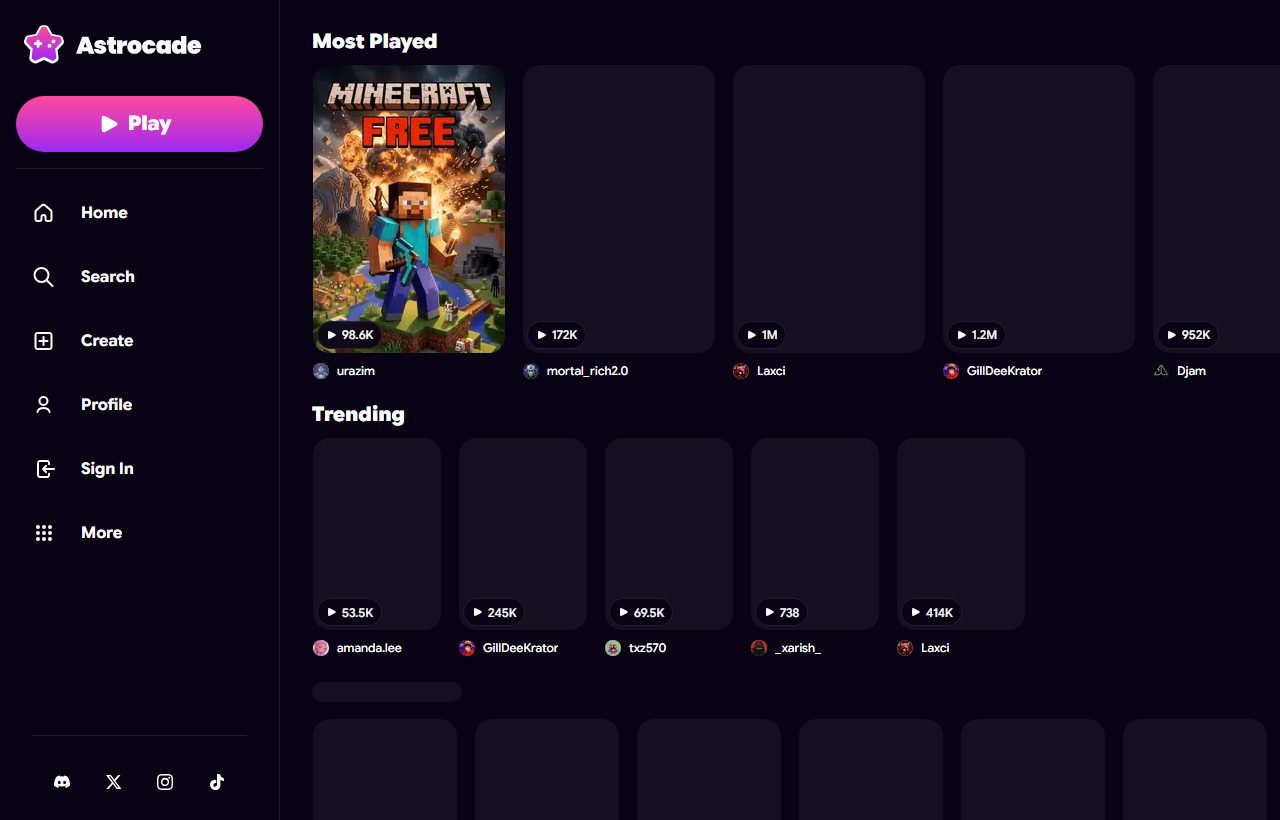Image resolution: width=1280 pixels, height=820 pixels.
Task: Click Laxci's avatar under Most Played
Action: (741, 371)
